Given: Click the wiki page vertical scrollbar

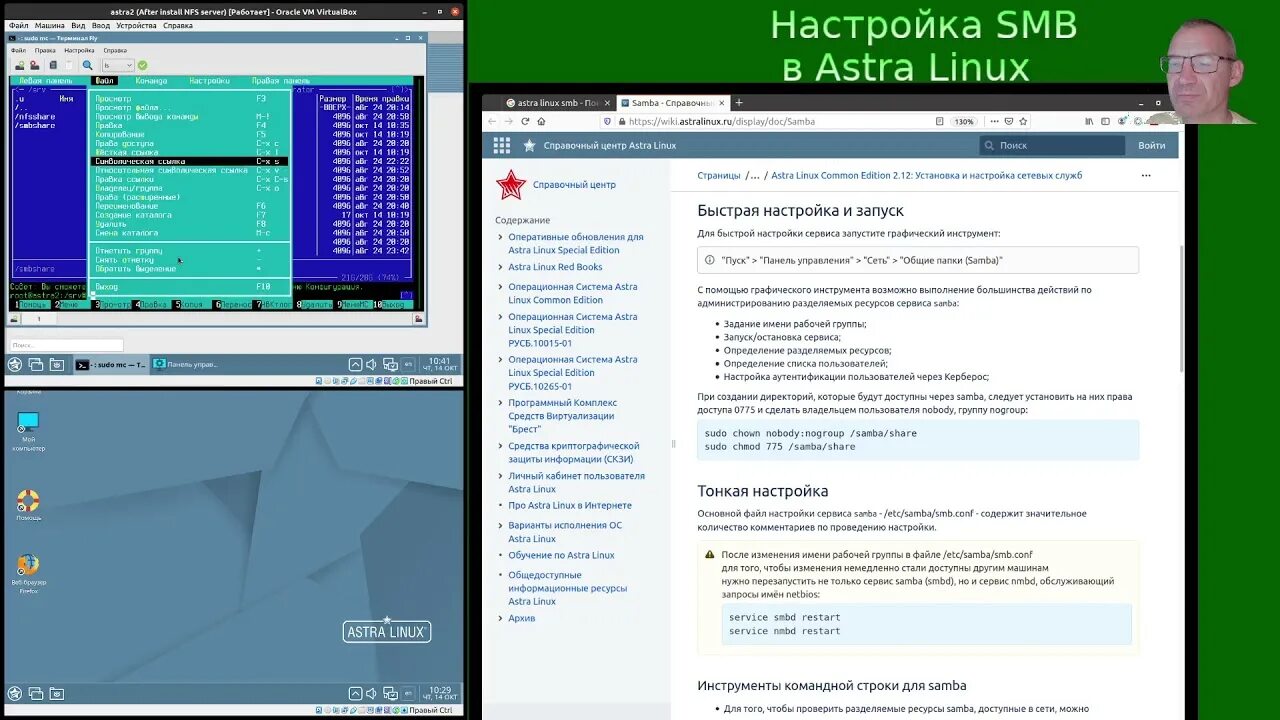Looking at the screenshot, I should 1181,308.
